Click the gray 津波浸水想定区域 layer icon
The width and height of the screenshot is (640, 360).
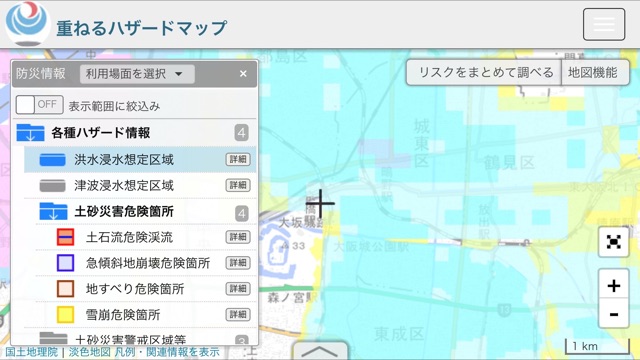tap(52, 185)
